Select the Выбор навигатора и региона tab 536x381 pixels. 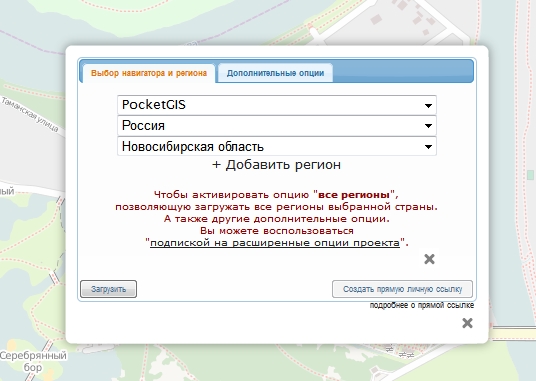pyautogui.click(x=149, y=73)
